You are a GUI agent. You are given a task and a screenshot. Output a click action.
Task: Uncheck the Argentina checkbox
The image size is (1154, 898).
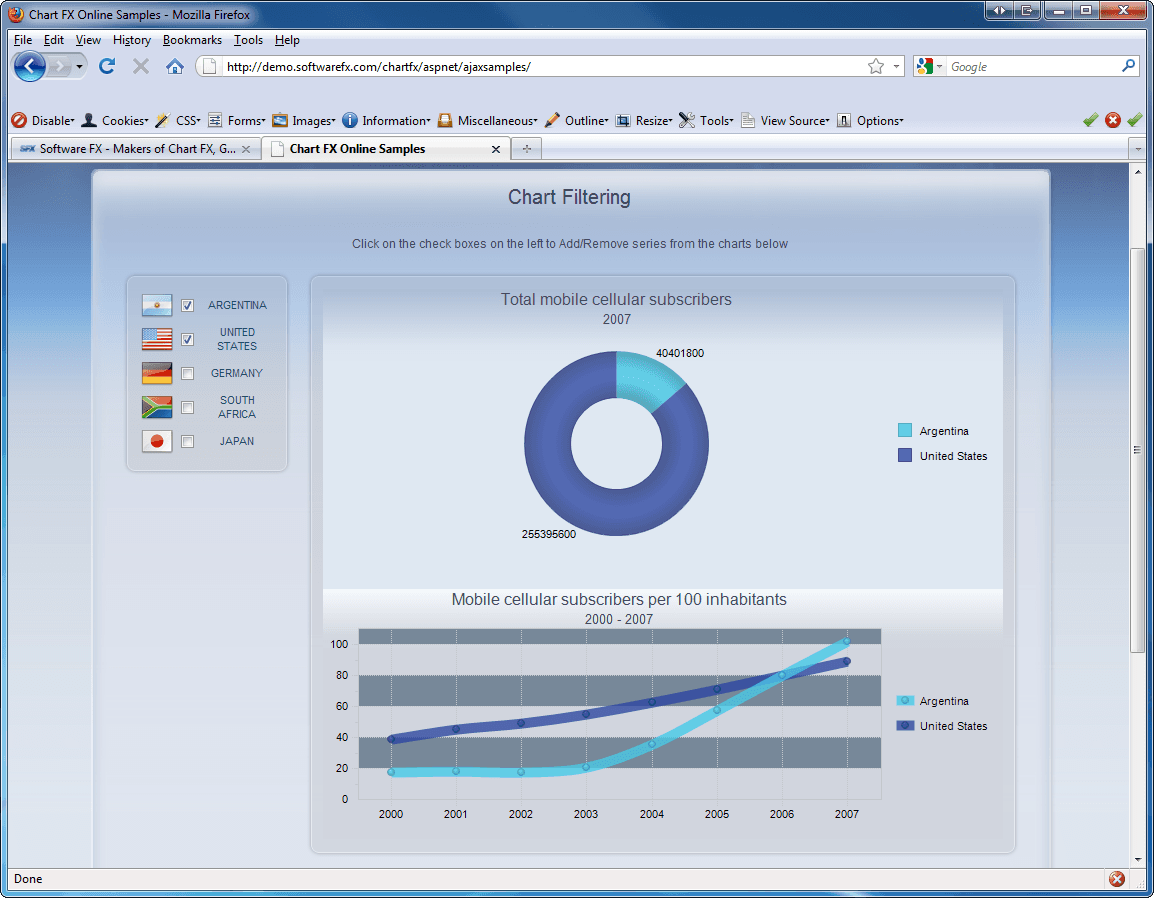point(188,305)
